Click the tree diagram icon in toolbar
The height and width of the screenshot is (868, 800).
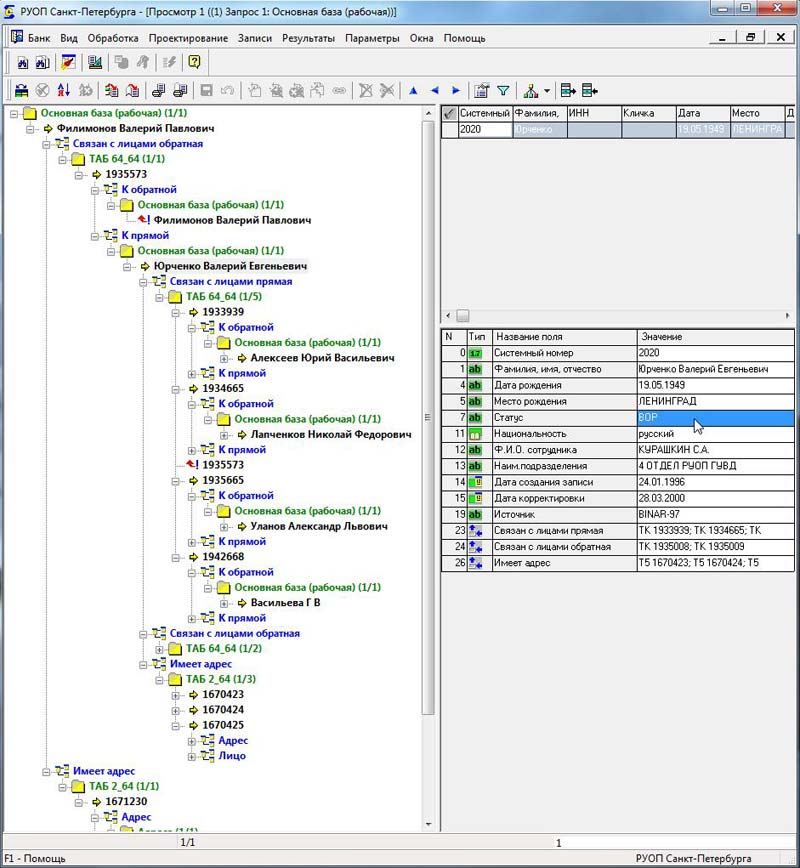click(x=530, y=90)
